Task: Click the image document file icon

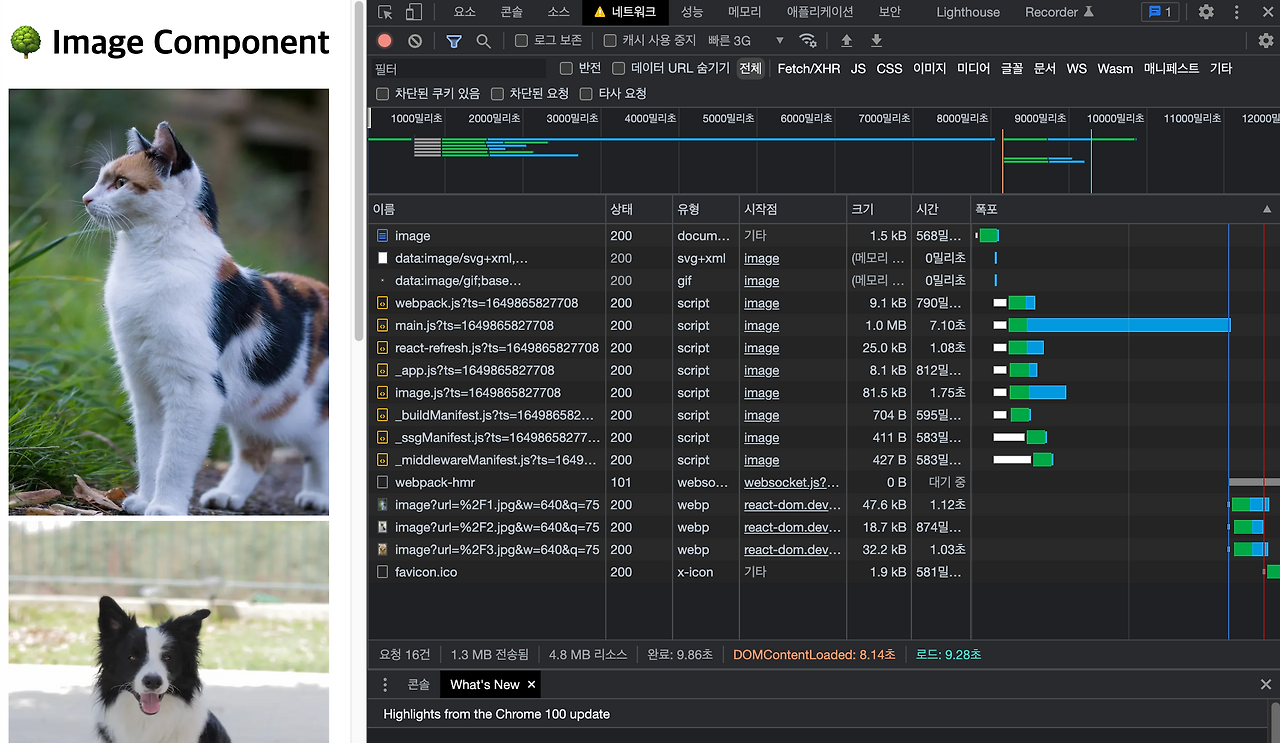Action: (x=382, y=236)
